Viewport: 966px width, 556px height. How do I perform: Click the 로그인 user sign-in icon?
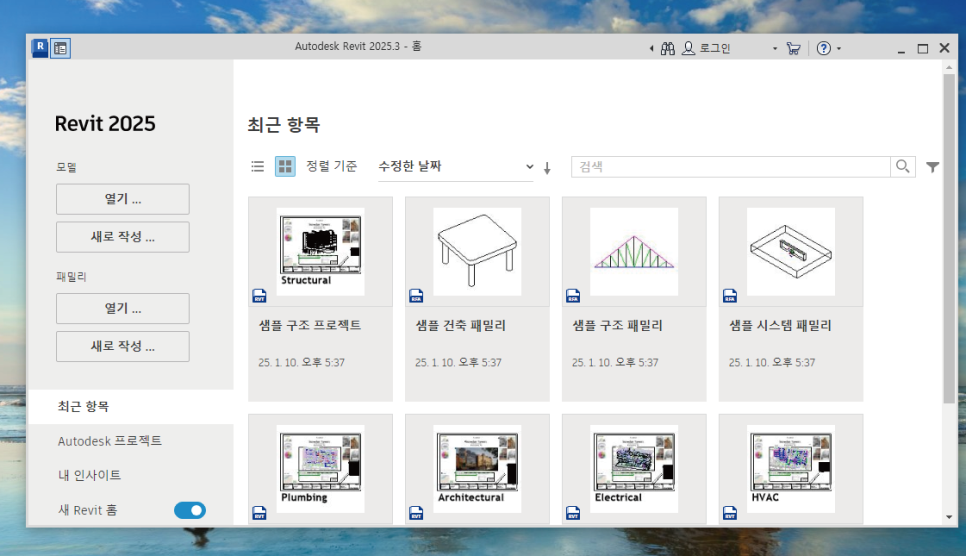pyautogui.click(x=688, y=48)
